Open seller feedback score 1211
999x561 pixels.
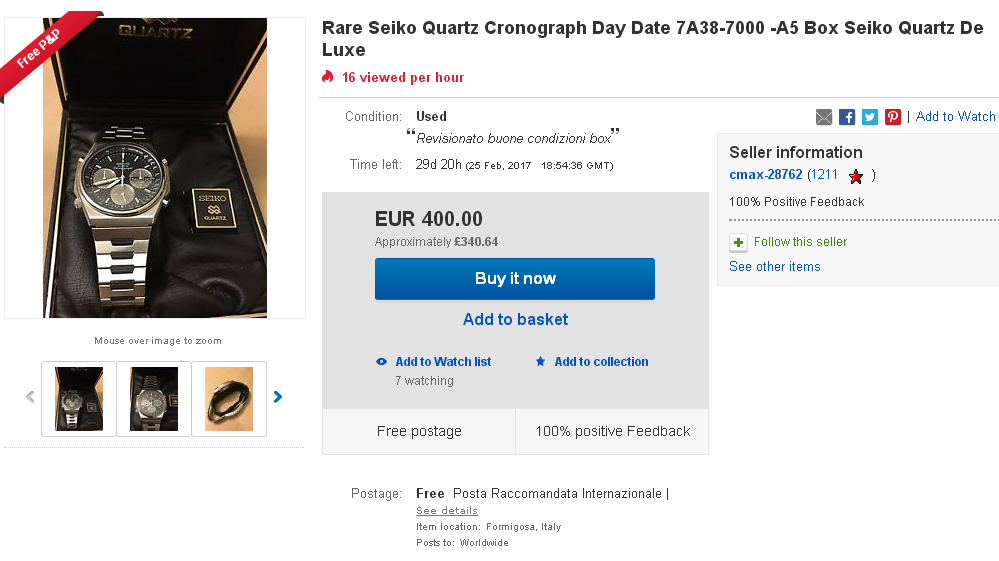coord(823,175)
